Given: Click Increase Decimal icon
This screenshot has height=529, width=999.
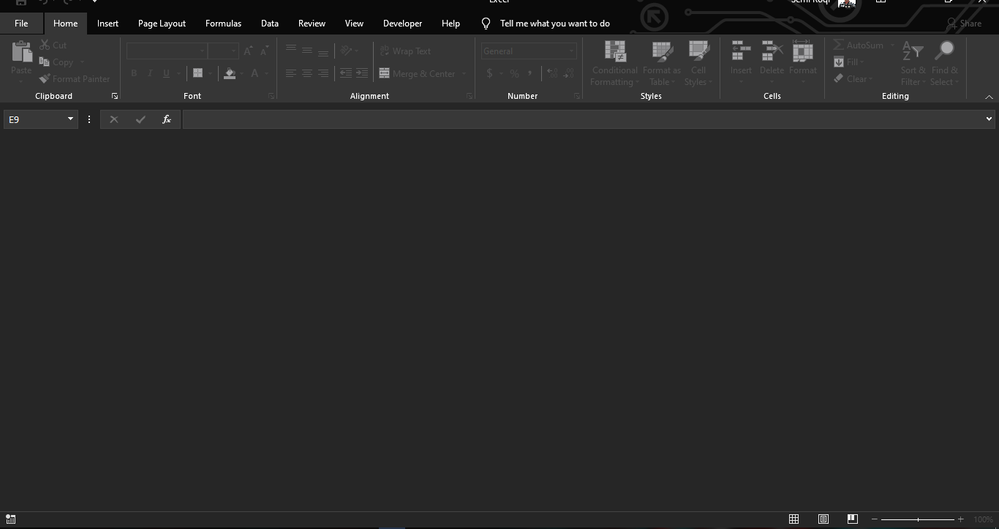Looking at the screenshot, I should [x=552, y=73].
